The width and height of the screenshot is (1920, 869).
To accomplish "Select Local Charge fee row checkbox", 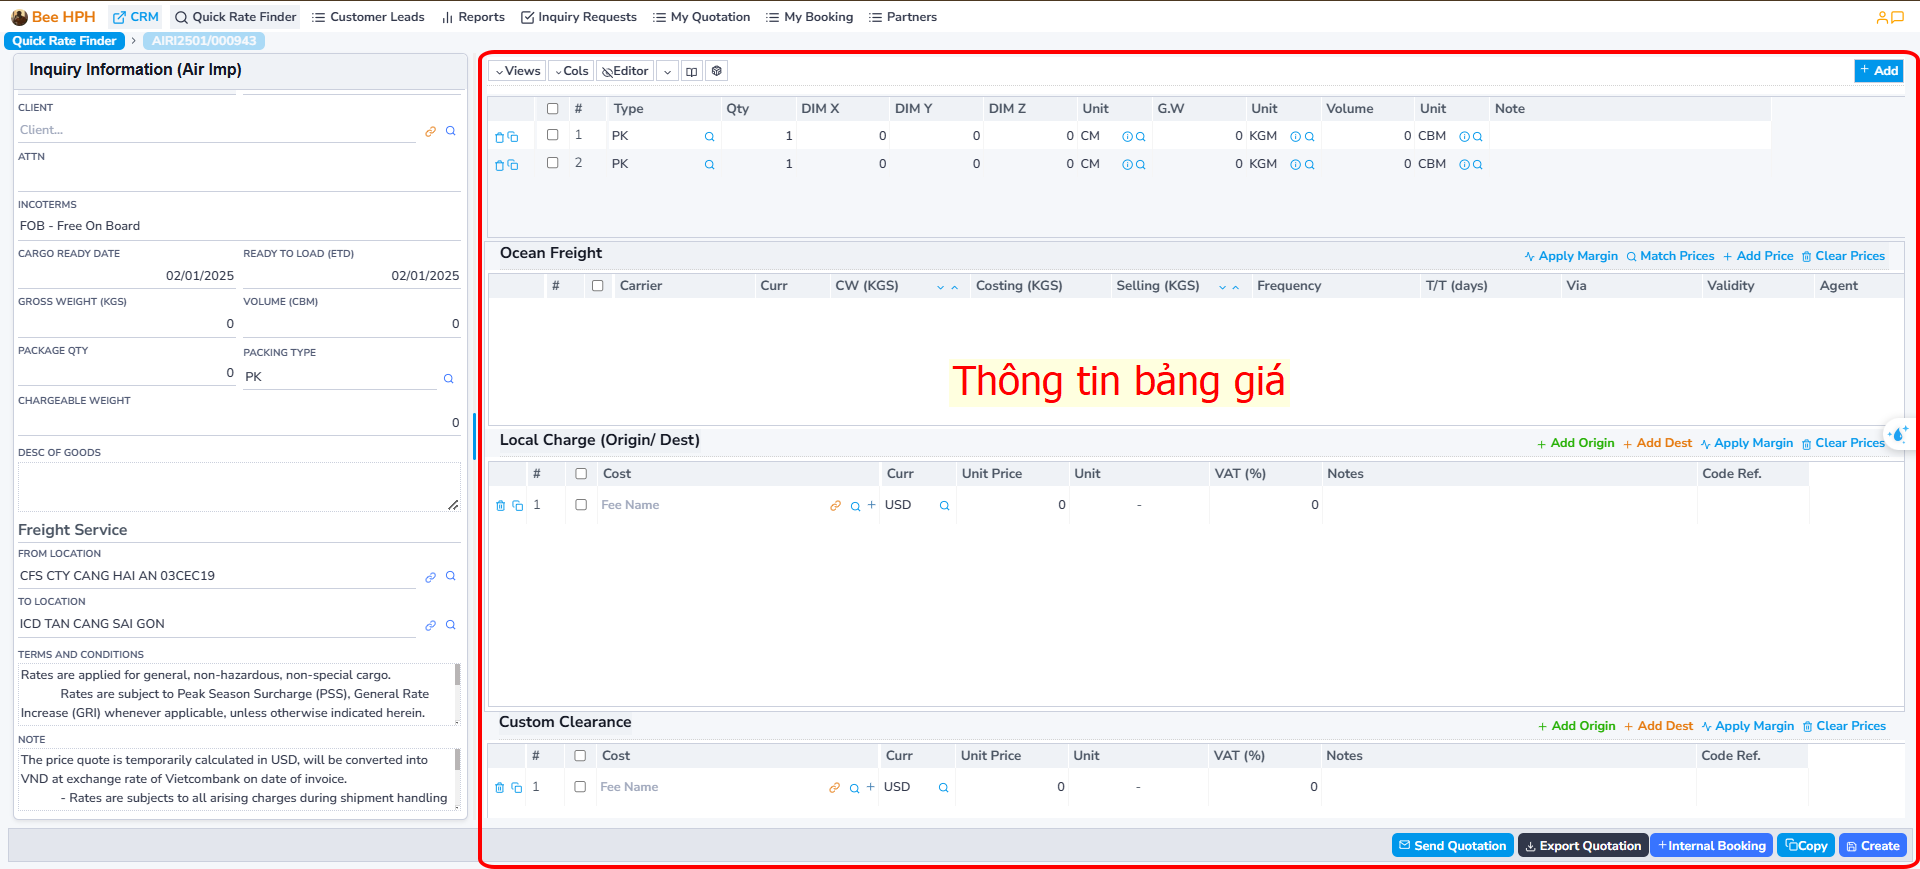I will (x=581, y=505).
